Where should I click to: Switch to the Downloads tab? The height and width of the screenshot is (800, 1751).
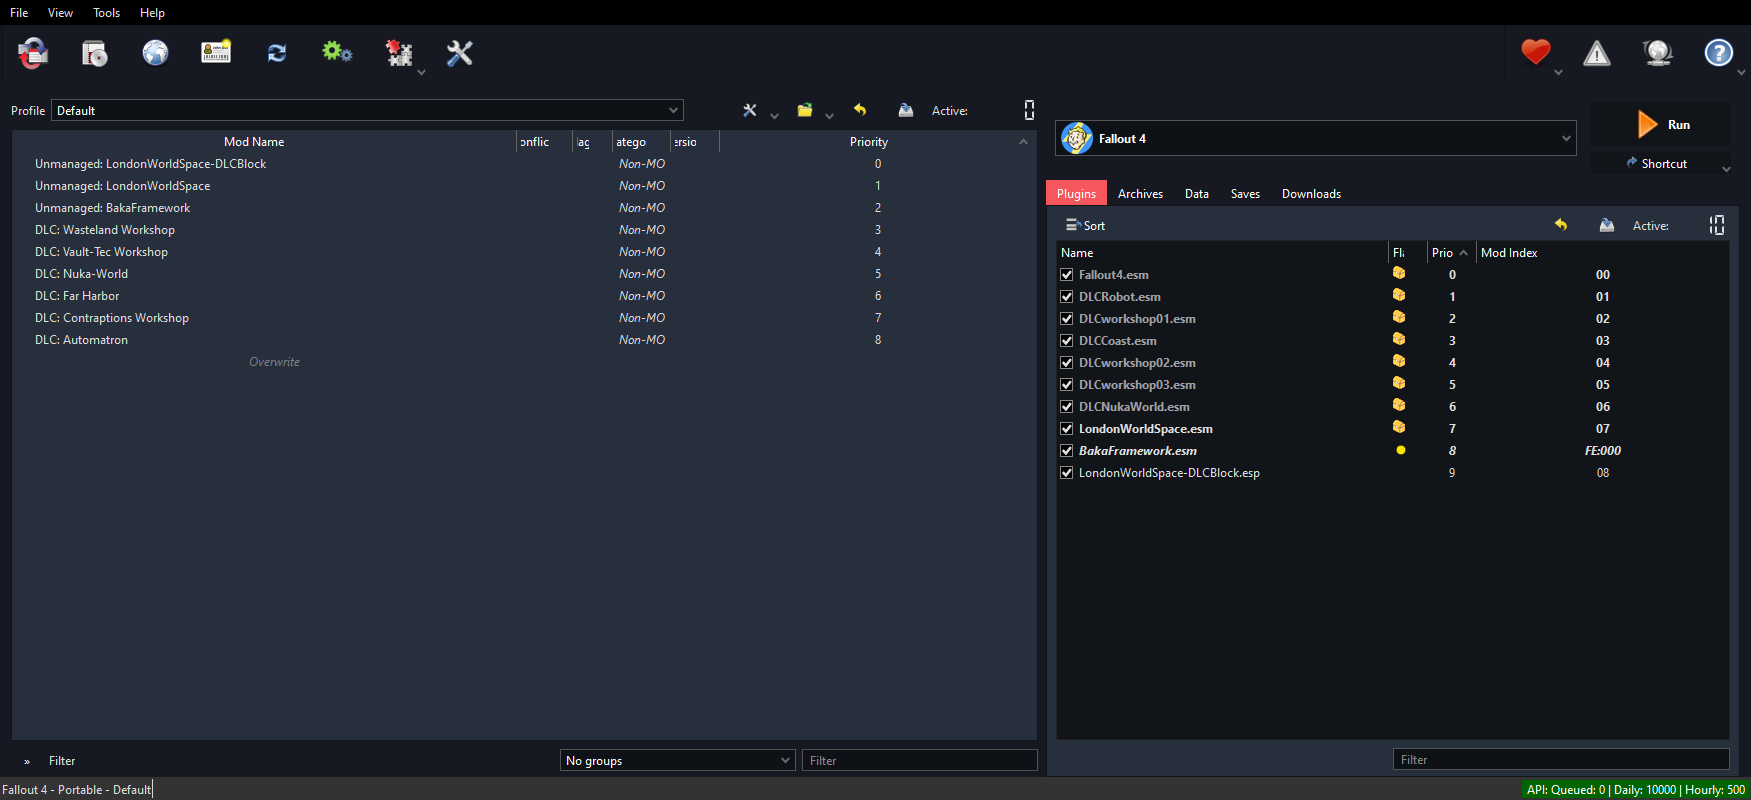pos(1311,194)
